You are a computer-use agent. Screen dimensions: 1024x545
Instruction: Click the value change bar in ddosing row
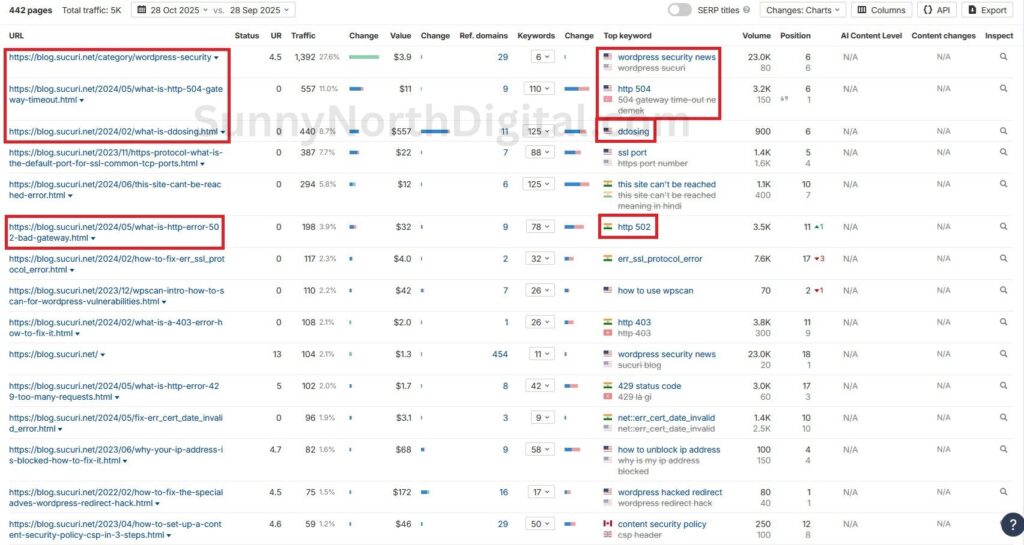435,131
